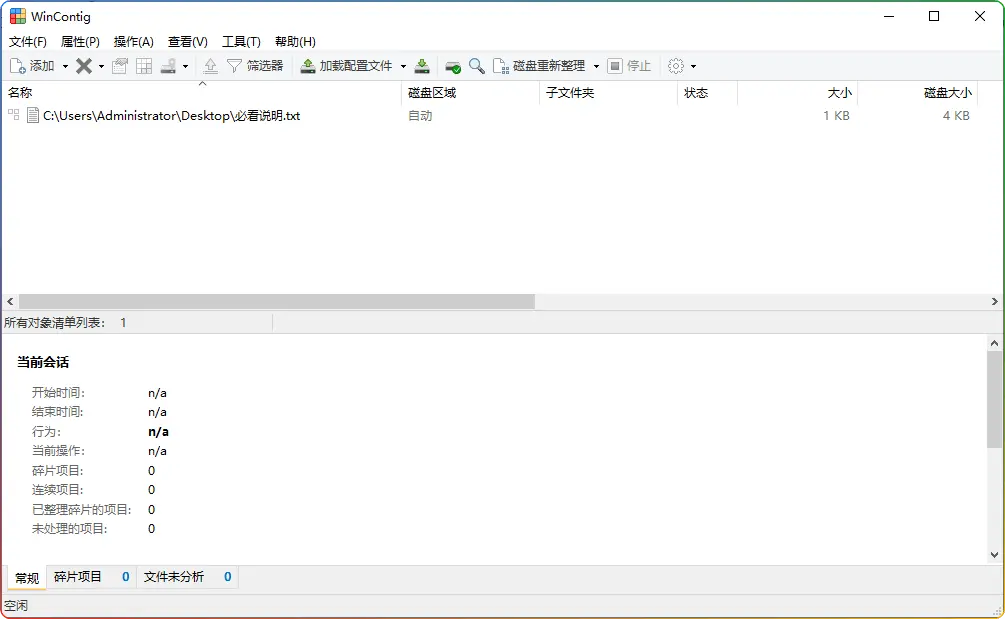Viewport: 1005px width, 619px height.
Task: Maximize the WinContig window
Action: (x=934, y=16)
